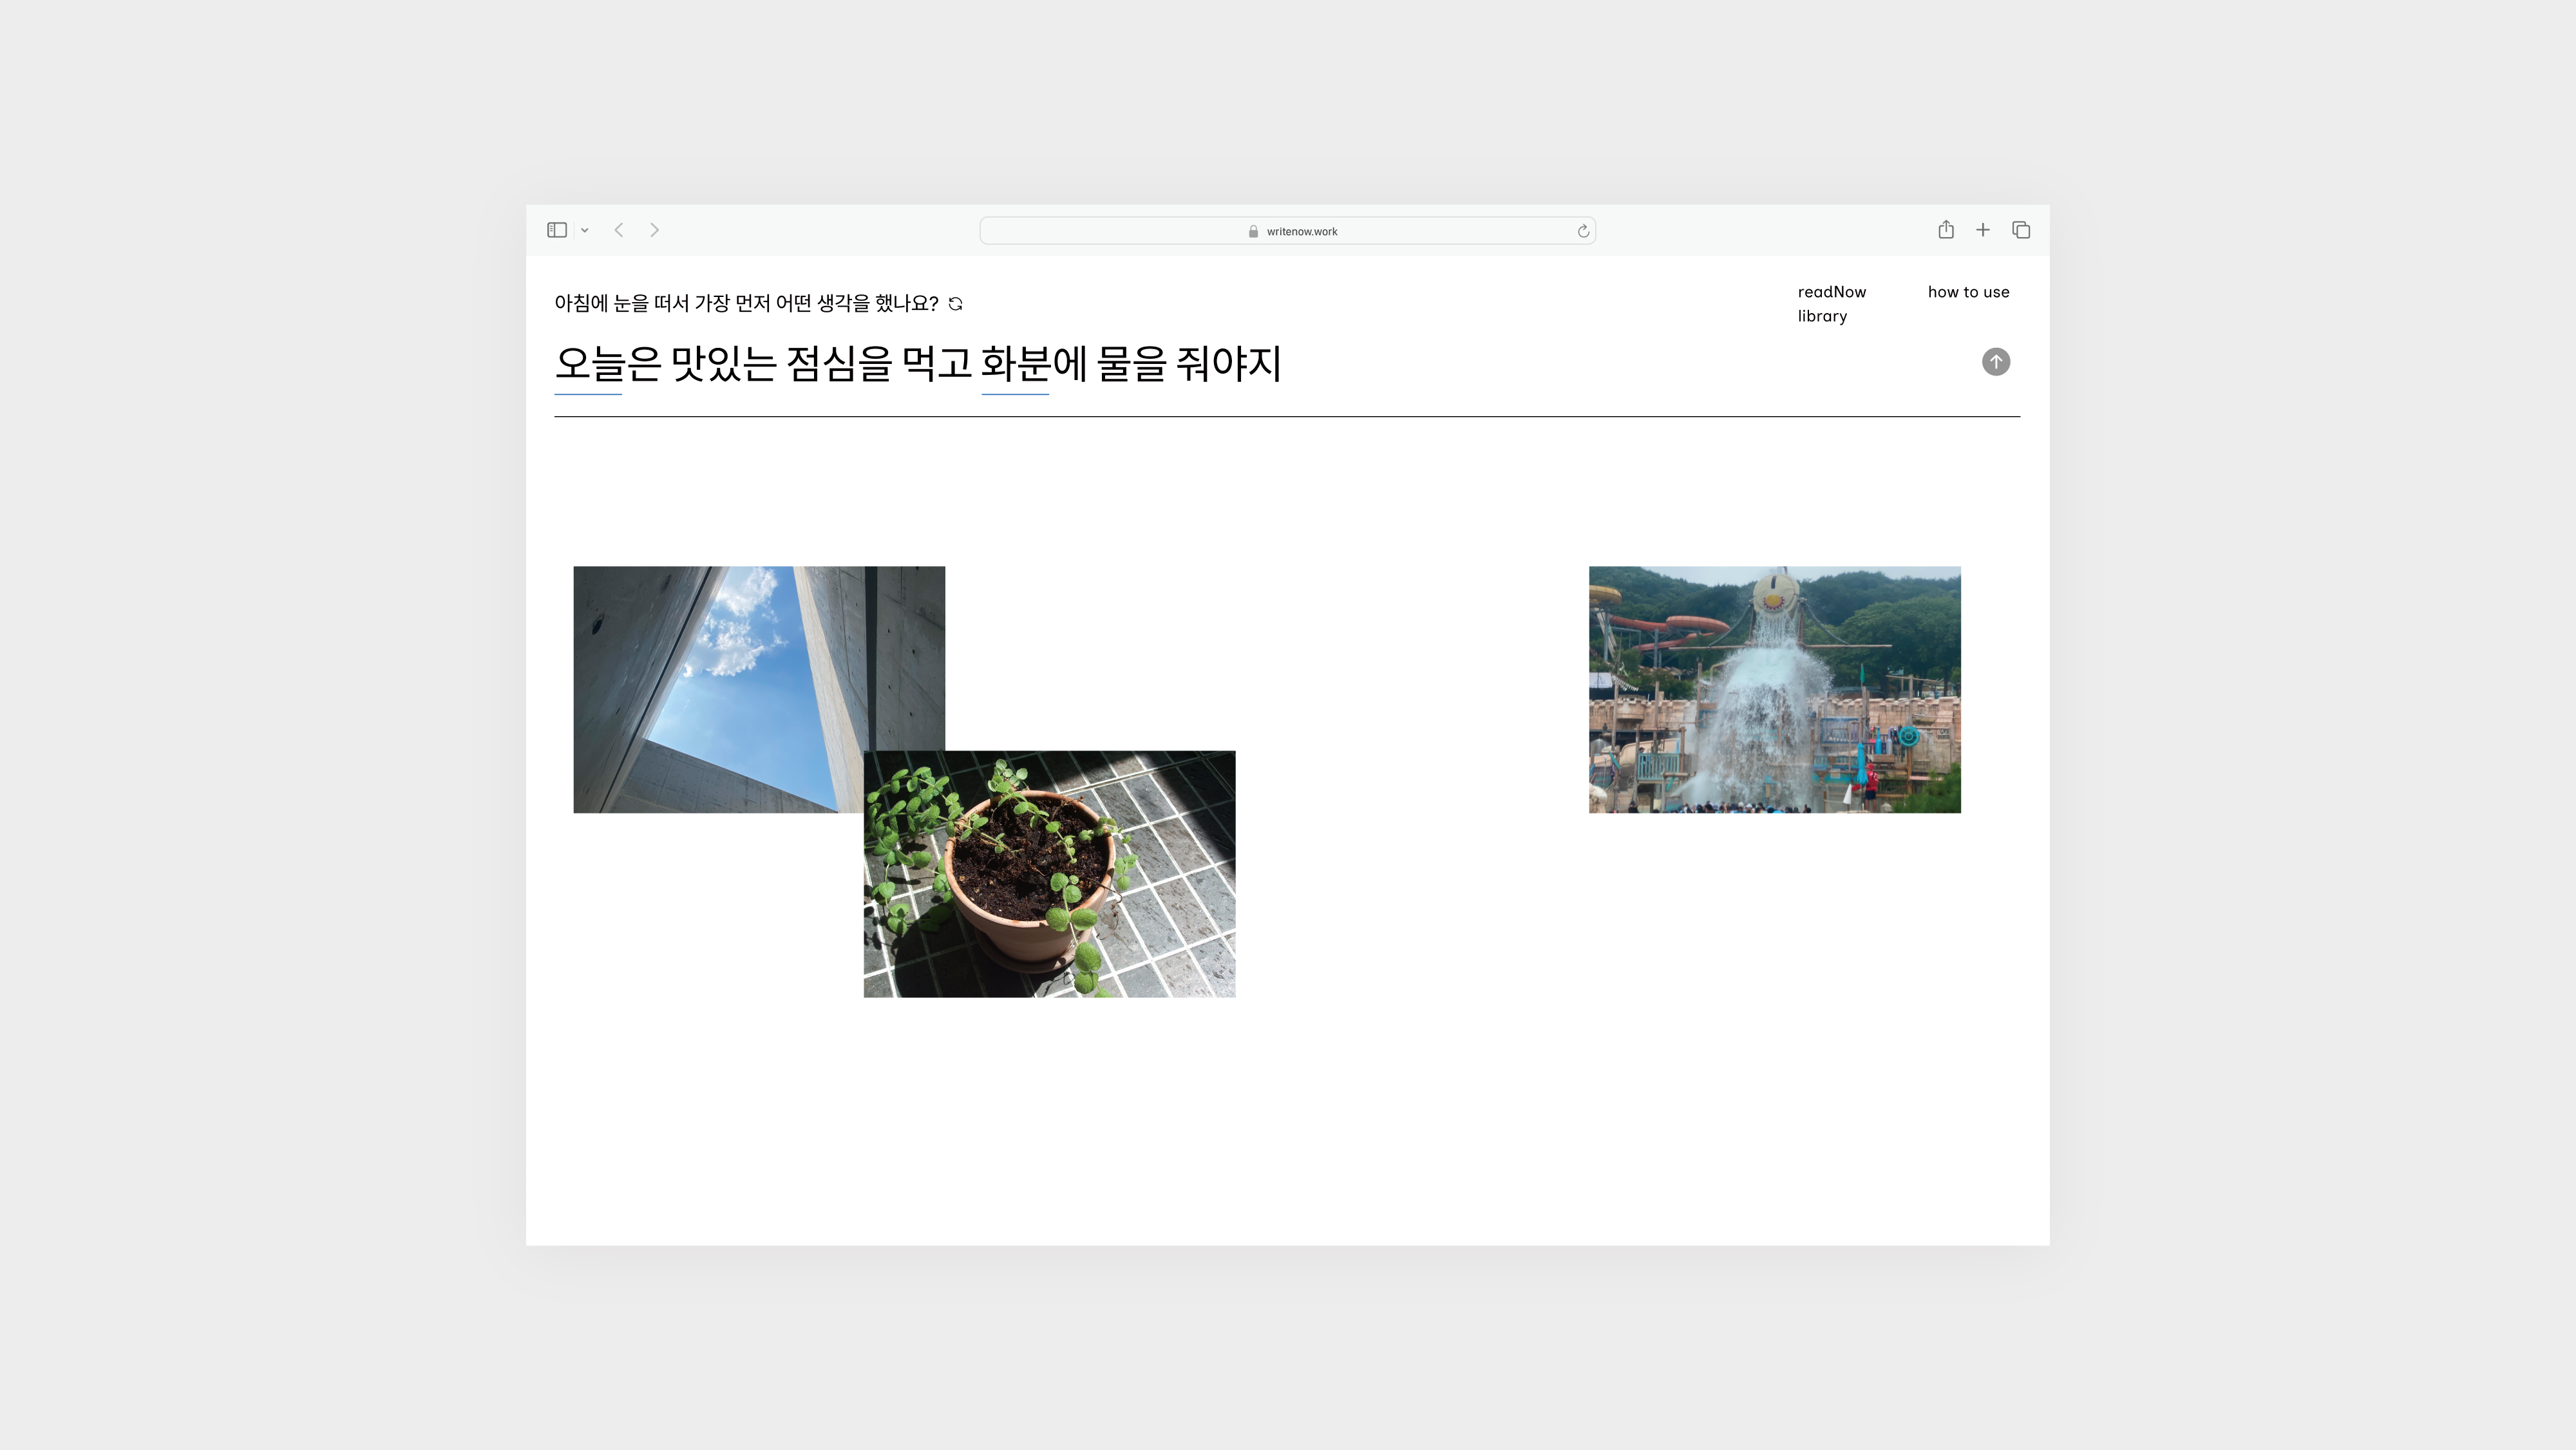Open the potted plant photo

pyautogui.click(x=1049, y=874)
